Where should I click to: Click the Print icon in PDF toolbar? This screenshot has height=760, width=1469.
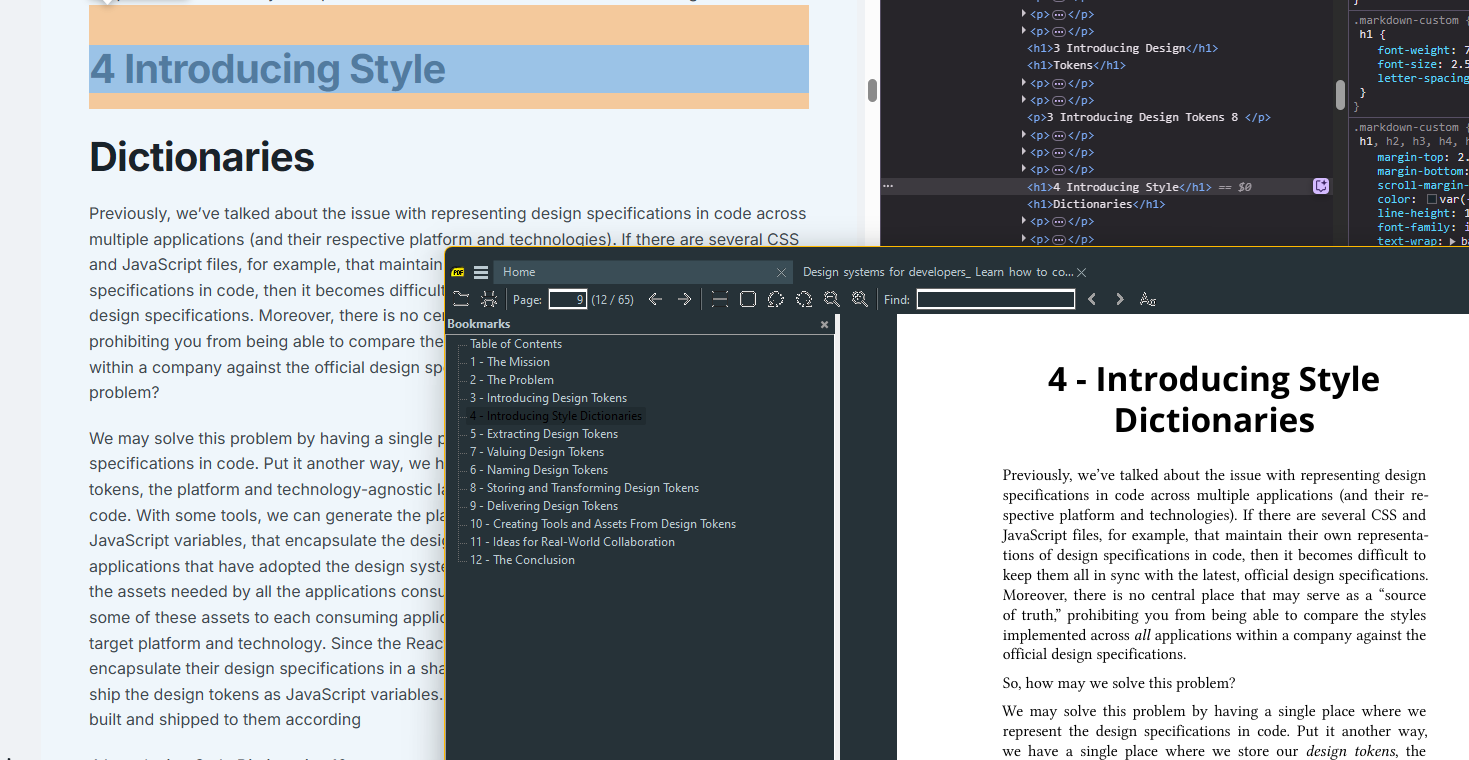pos(489,299)
